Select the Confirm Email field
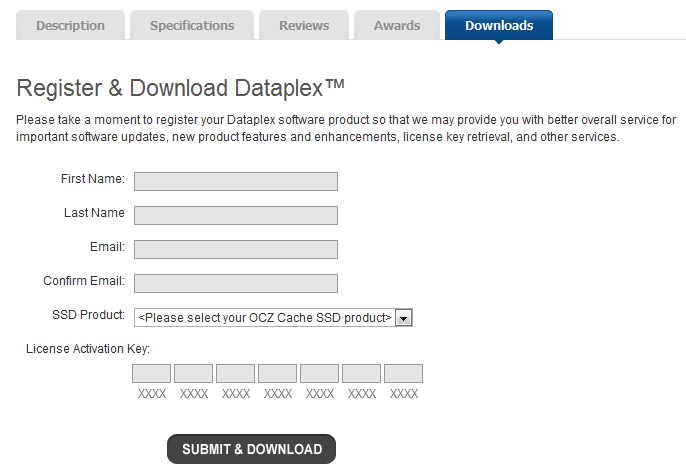The image size is (686, 472). pos(236,283)
